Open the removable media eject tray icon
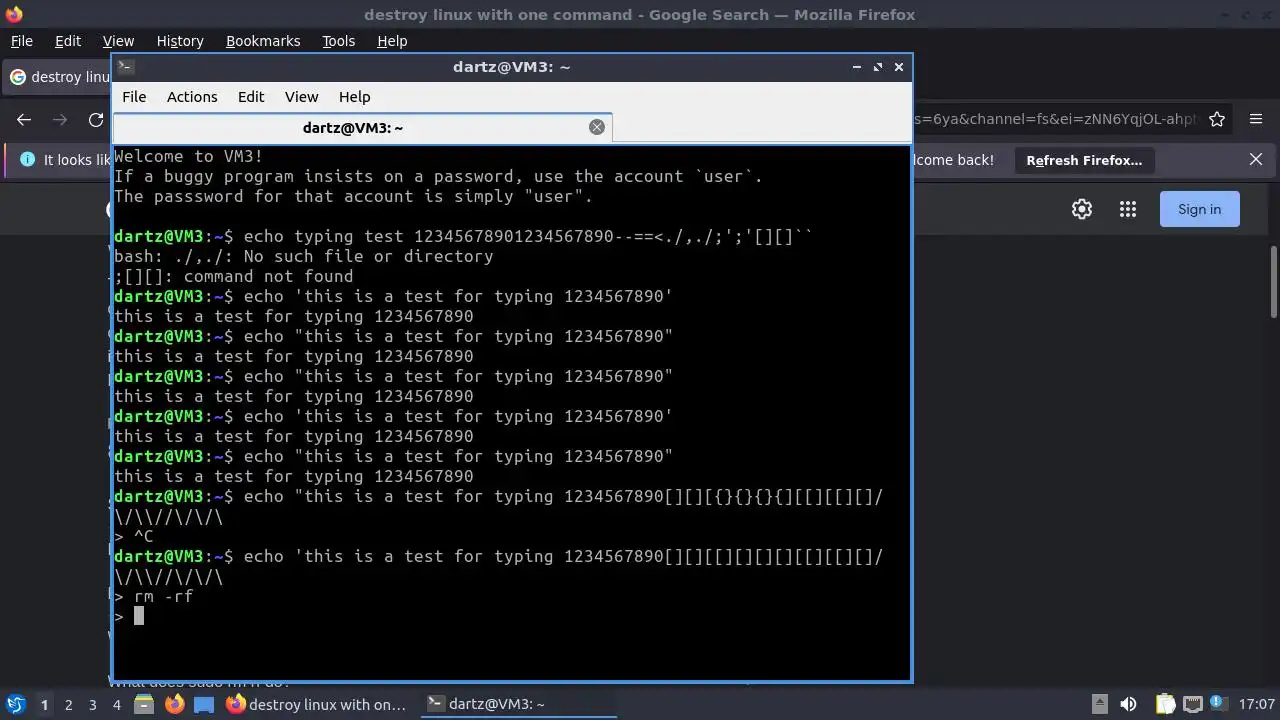The image size is (1280, 720). 1099,704
